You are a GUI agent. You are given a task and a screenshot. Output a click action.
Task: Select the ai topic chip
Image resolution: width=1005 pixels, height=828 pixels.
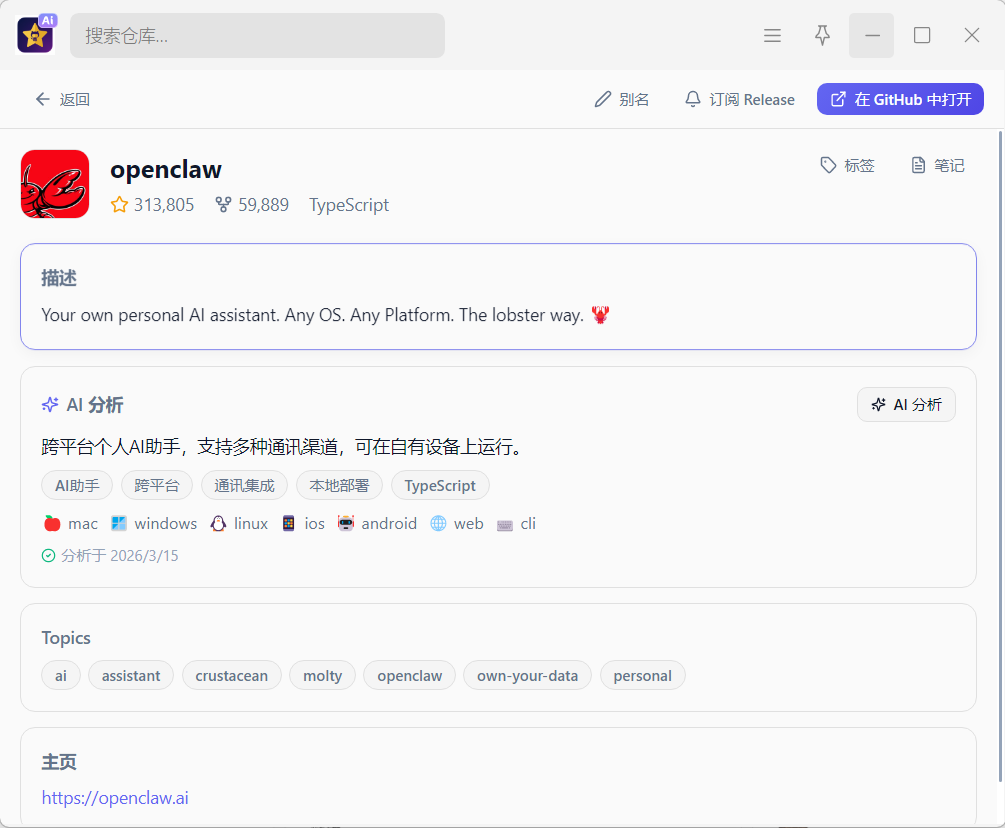pyautogui.click(x=61, y=675)
